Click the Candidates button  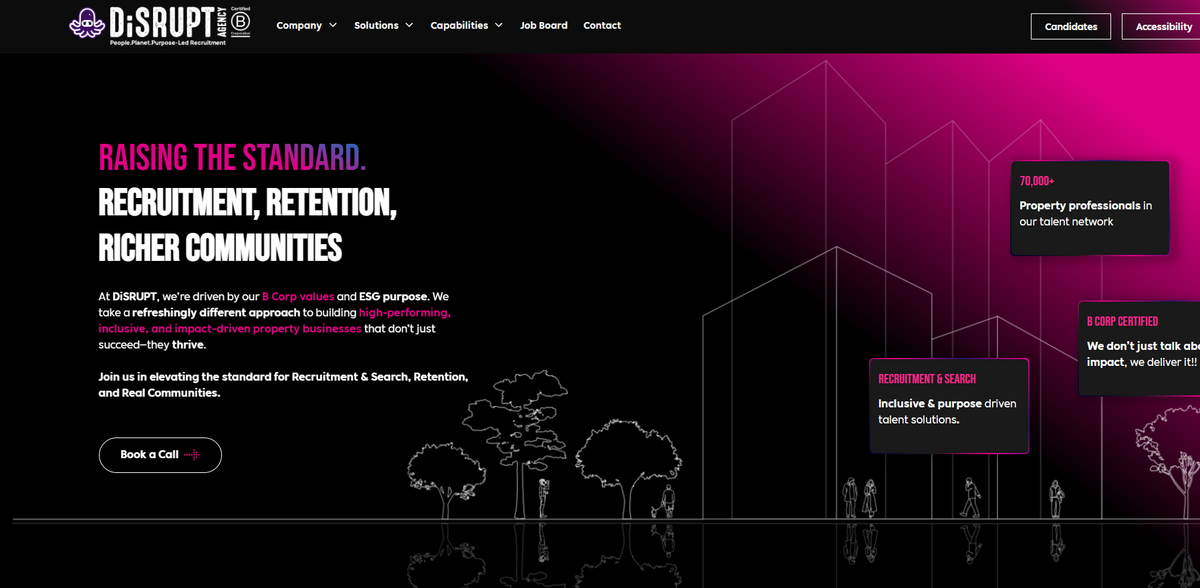[x=1070, y=27]
